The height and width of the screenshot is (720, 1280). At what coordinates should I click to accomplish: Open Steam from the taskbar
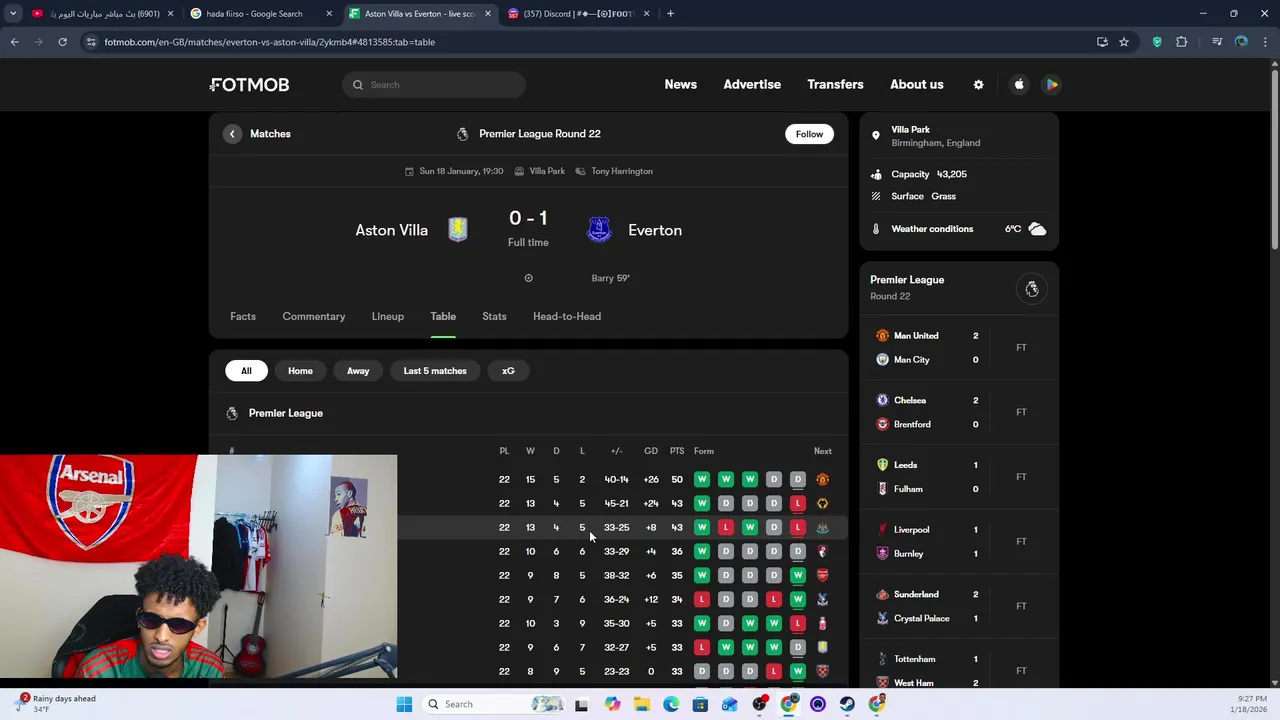847,704
